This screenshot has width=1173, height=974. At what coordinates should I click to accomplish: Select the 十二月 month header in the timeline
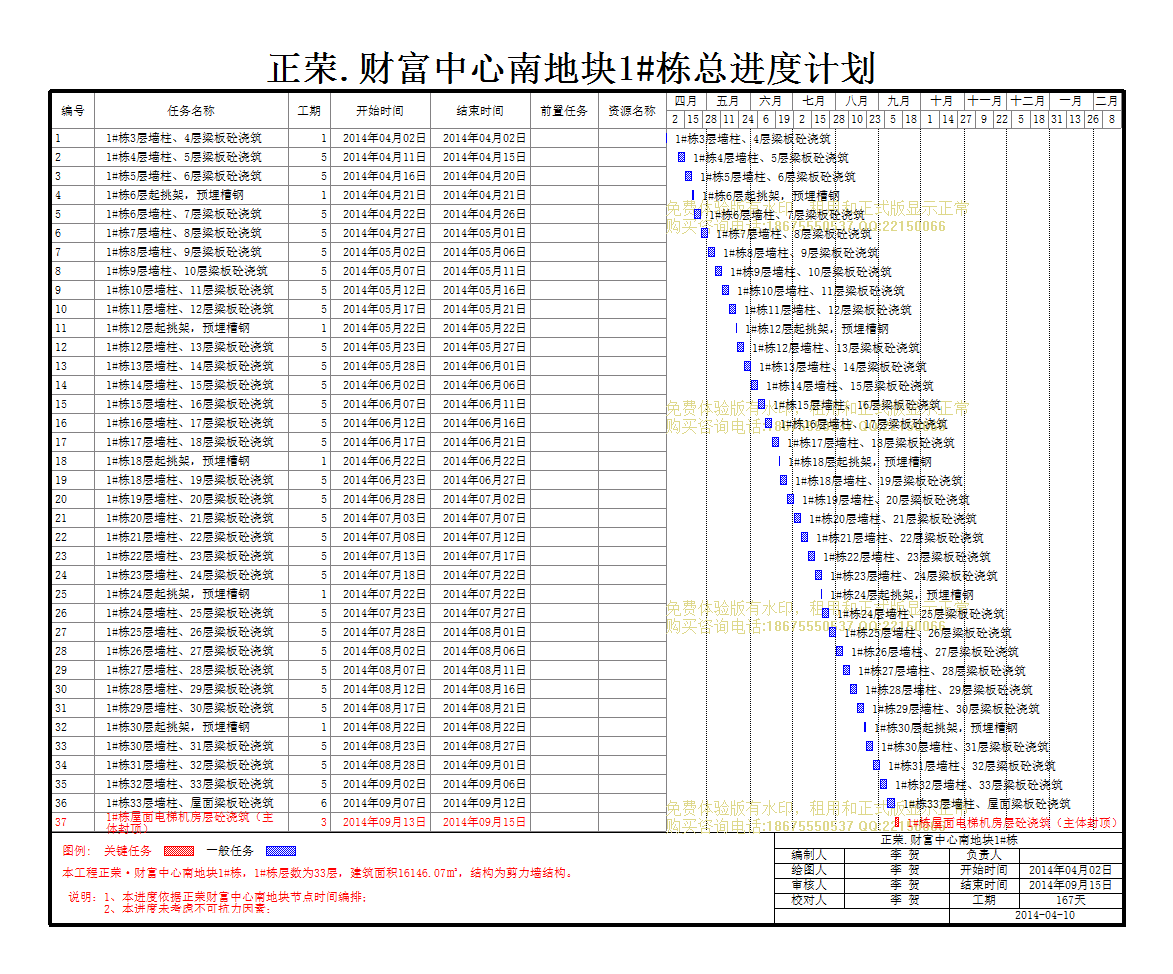point(1028,101)
